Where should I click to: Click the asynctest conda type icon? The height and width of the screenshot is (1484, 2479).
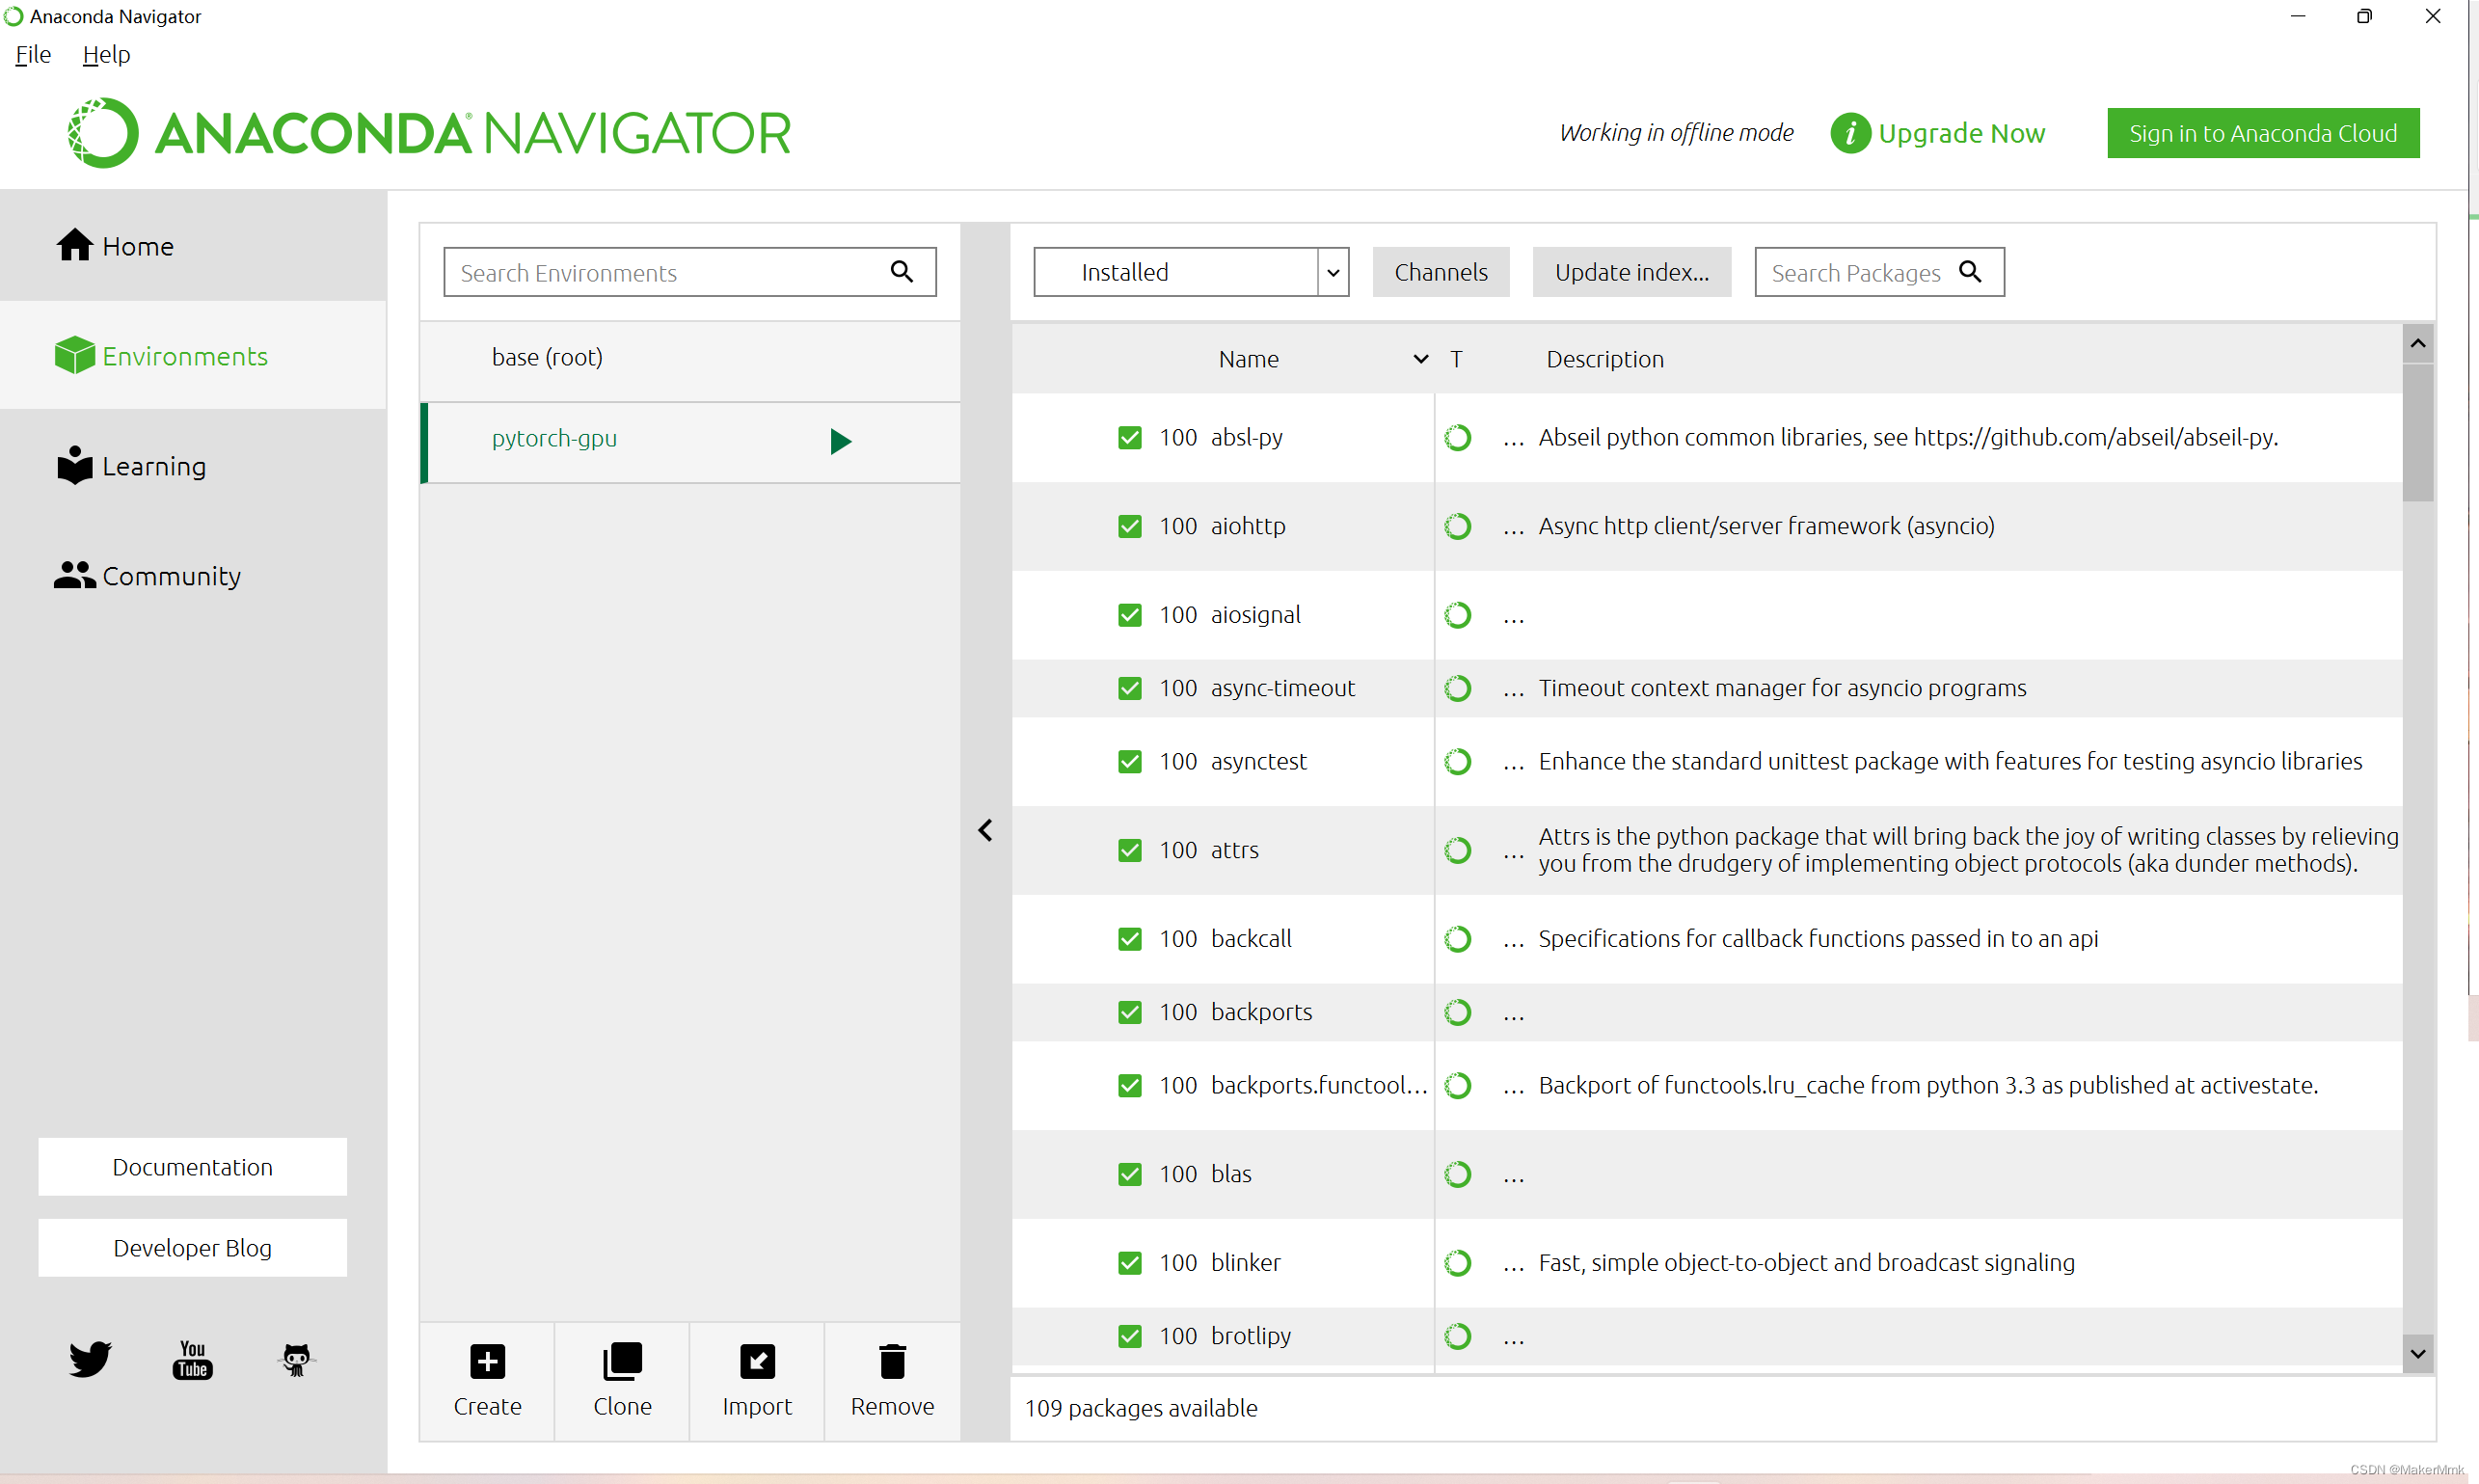pyautogui.click(x=1457, y=761)
